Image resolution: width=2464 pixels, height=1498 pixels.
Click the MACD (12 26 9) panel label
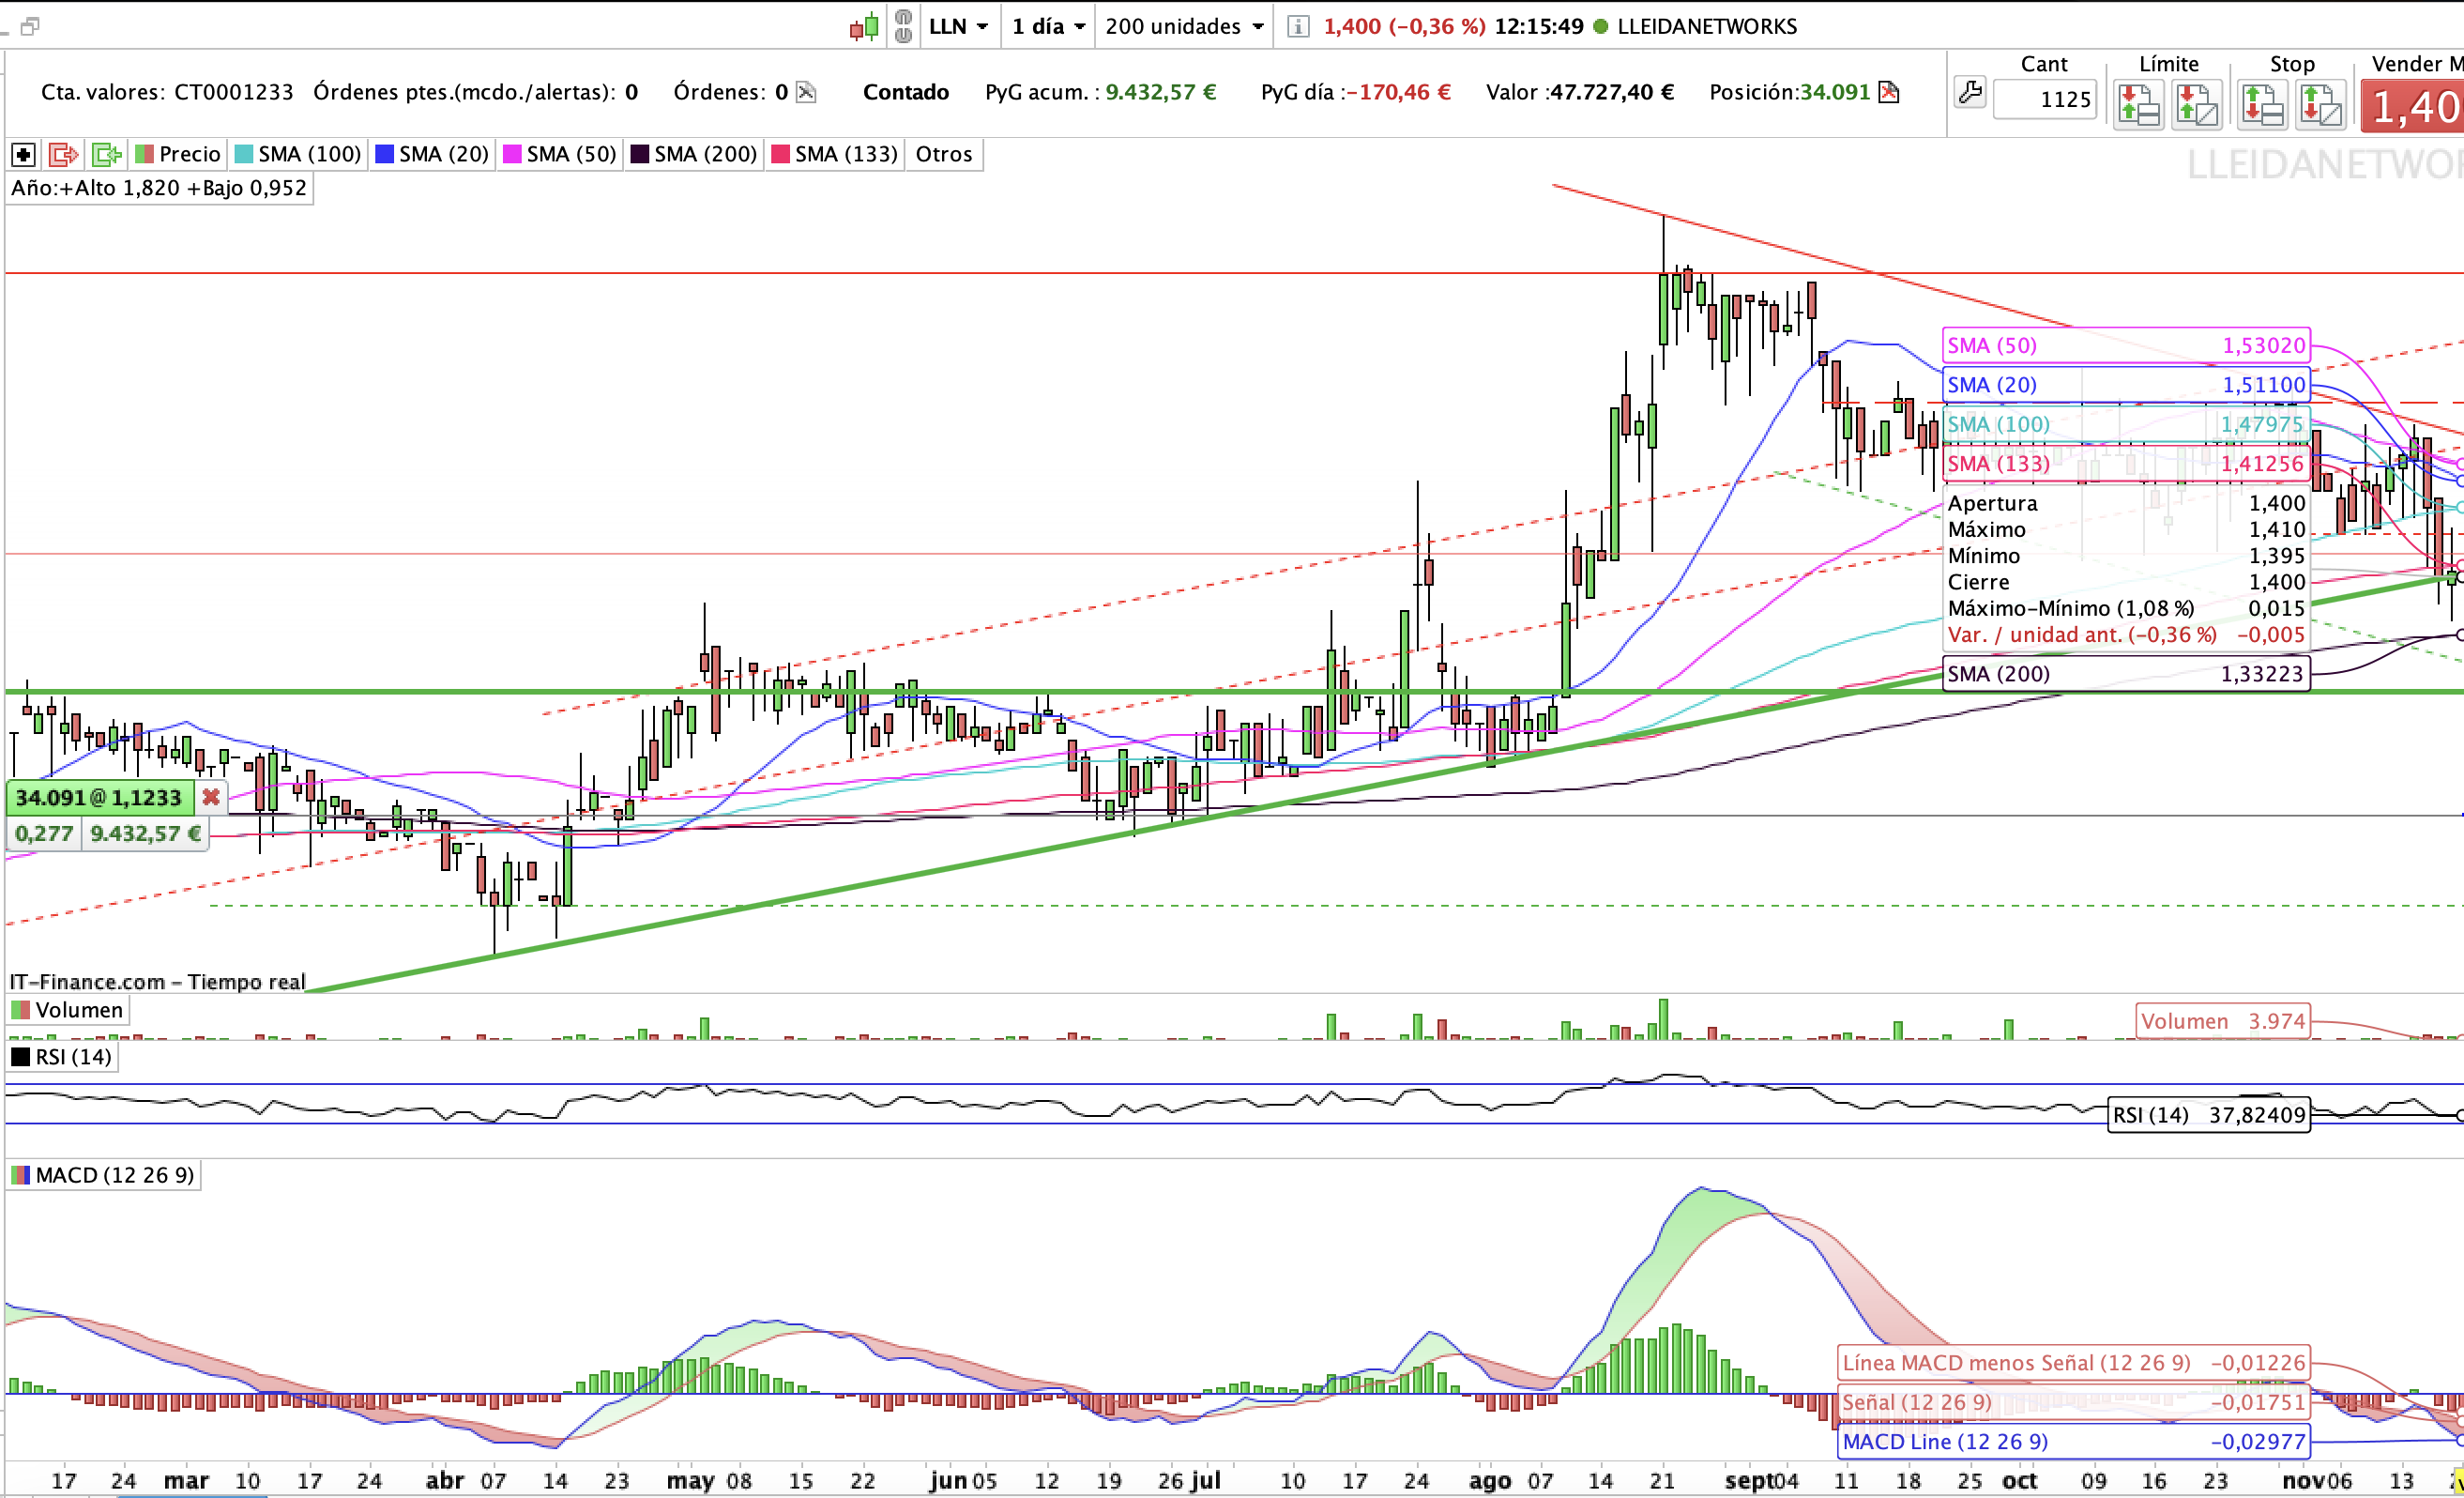point(104,1175)
